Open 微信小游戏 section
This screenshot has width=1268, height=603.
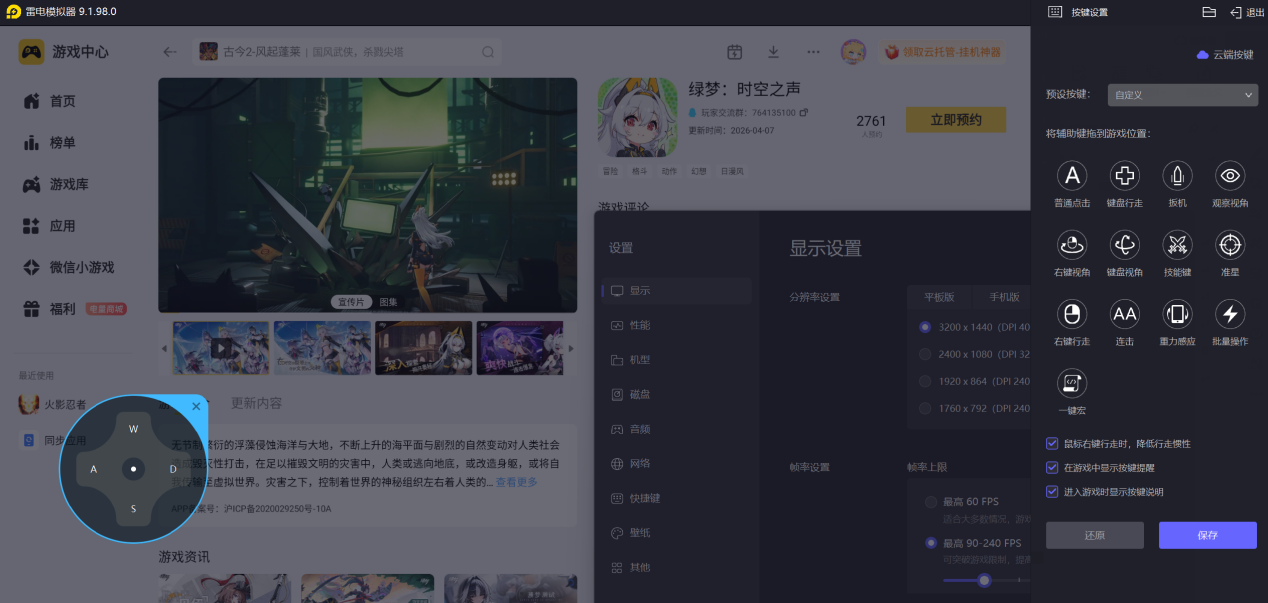(x=70, y=267)
